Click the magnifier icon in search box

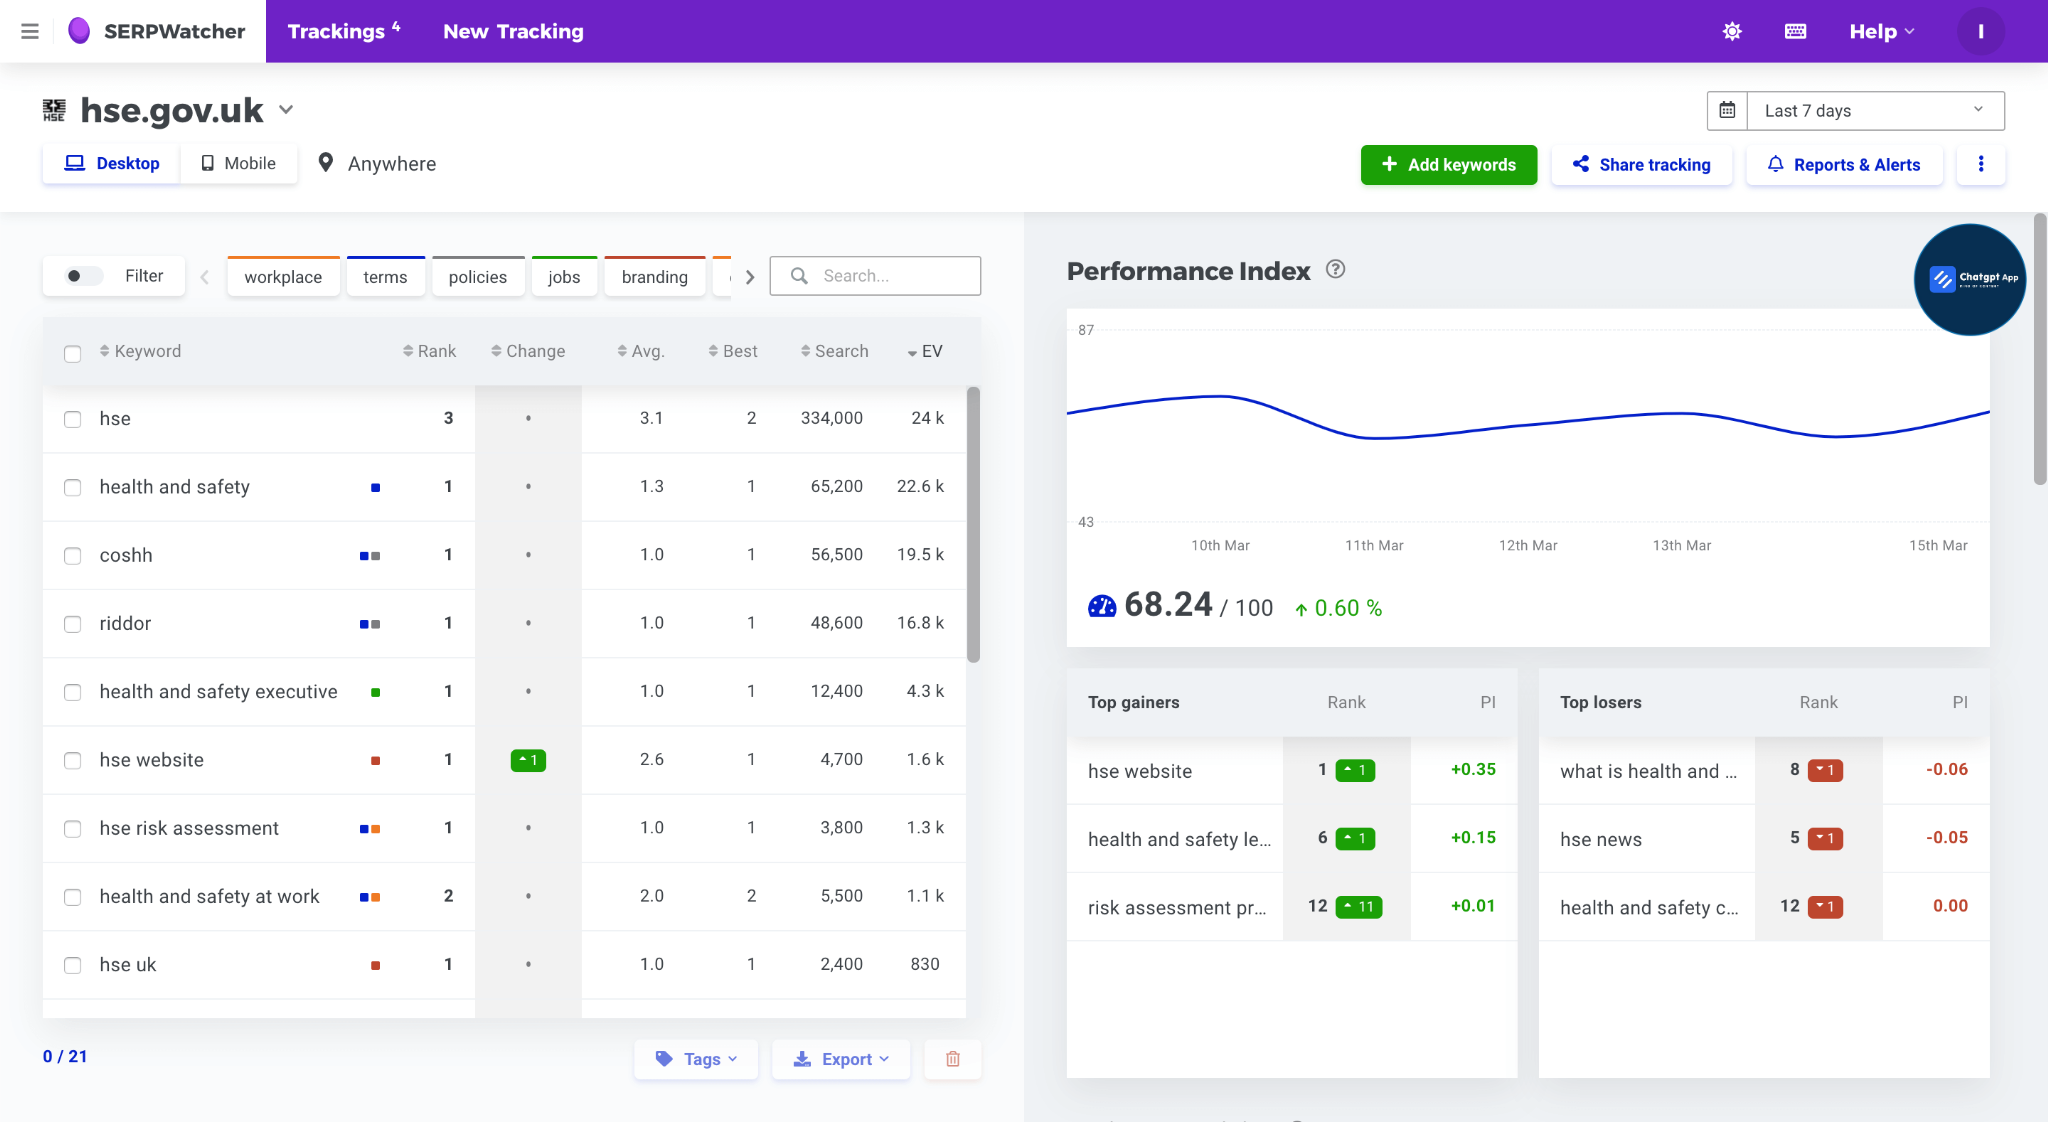(799, 276)
